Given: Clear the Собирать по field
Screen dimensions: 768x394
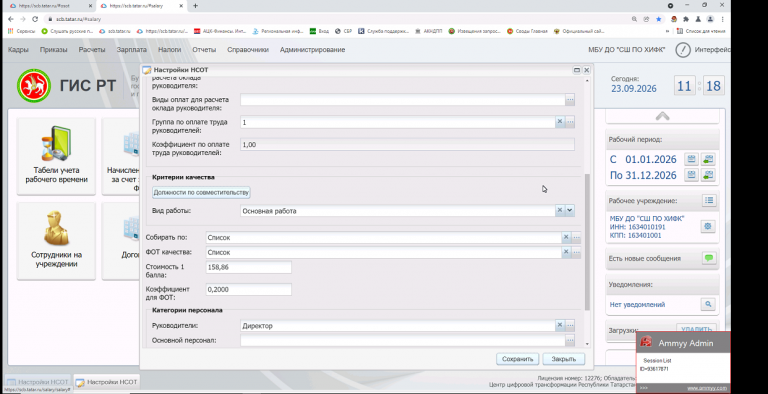Looking at the screenshot, I should tap(566, 237).
